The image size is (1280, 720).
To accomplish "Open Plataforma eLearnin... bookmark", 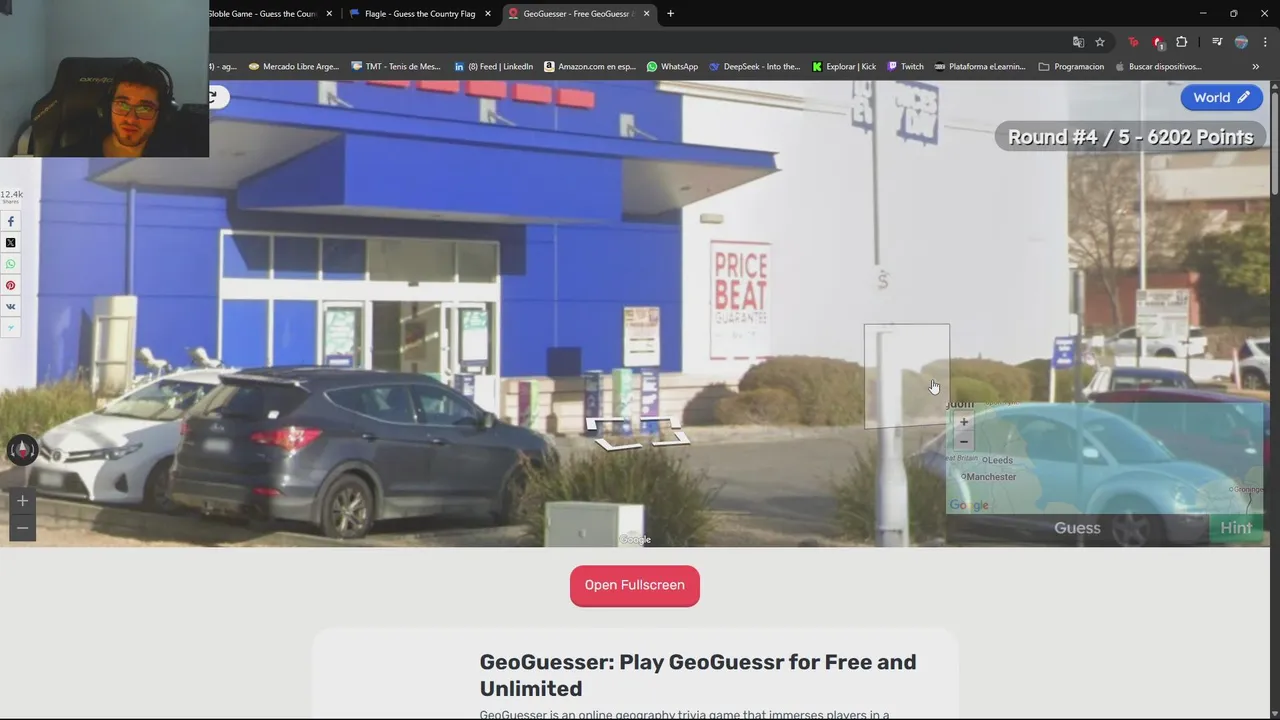I will pyautogui.click(x=982, y=67).
